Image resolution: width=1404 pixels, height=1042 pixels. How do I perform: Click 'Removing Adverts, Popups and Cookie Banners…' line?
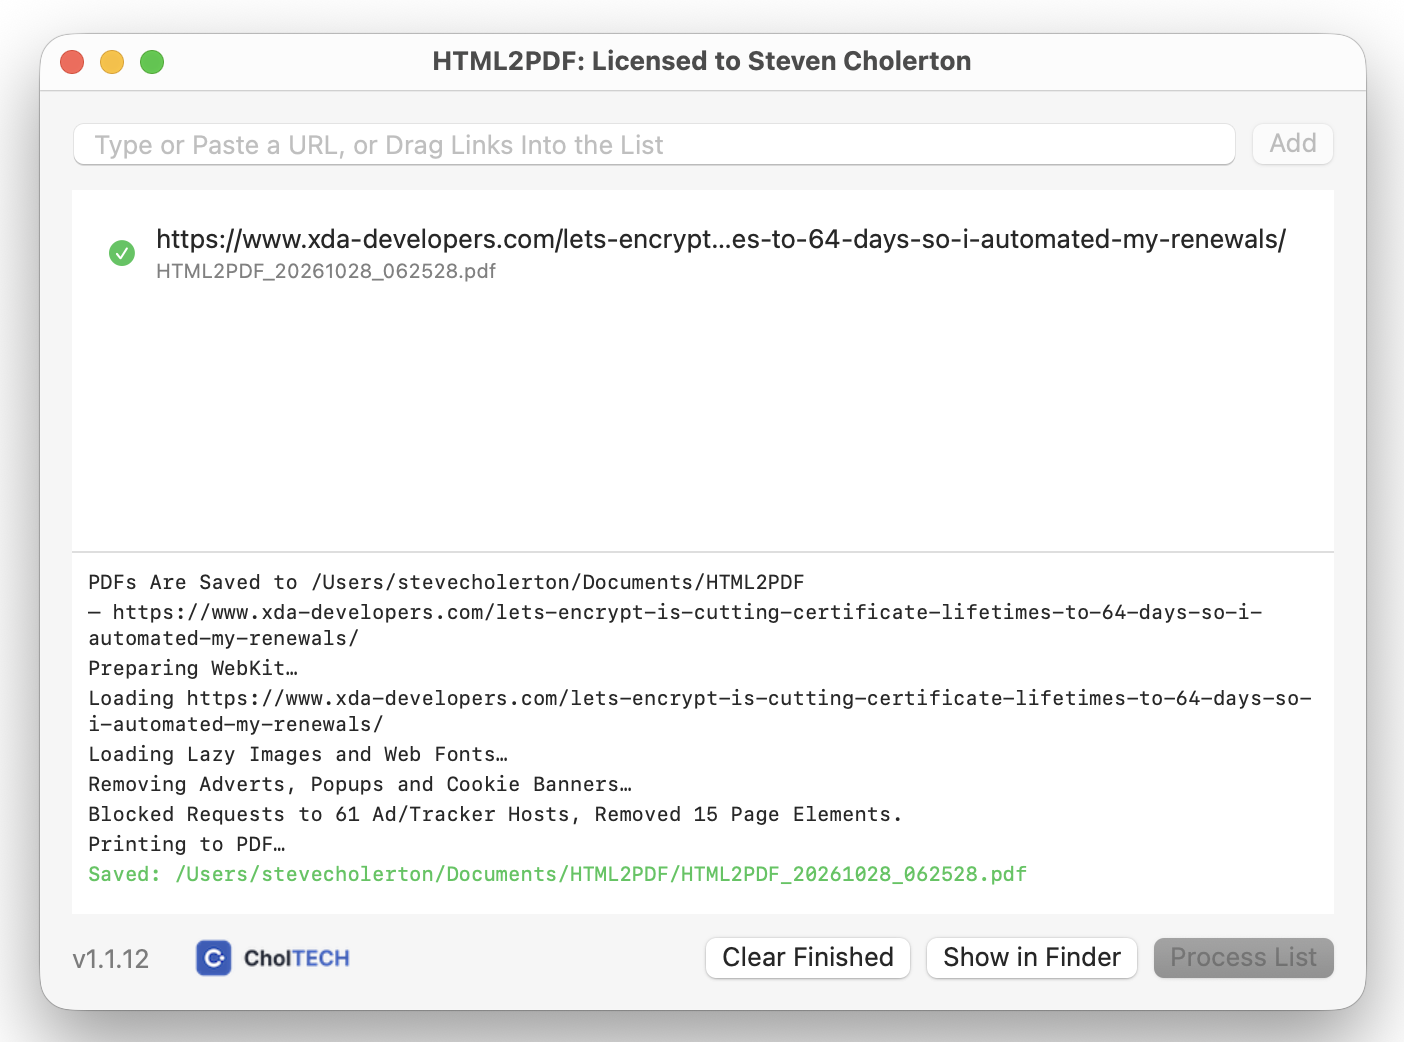360,784
